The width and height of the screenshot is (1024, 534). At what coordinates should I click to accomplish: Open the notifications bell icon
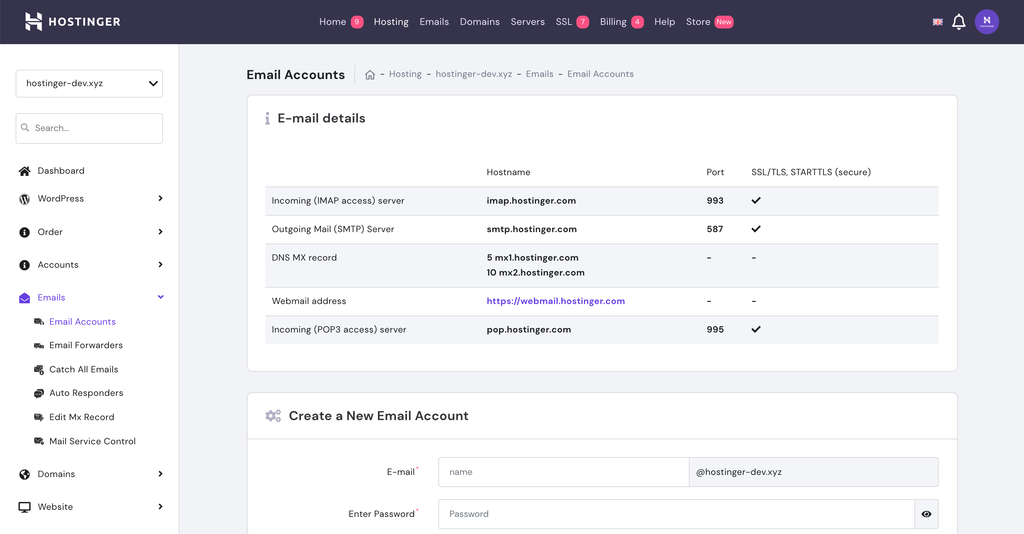pyautogui.click(x=958, y=22)
